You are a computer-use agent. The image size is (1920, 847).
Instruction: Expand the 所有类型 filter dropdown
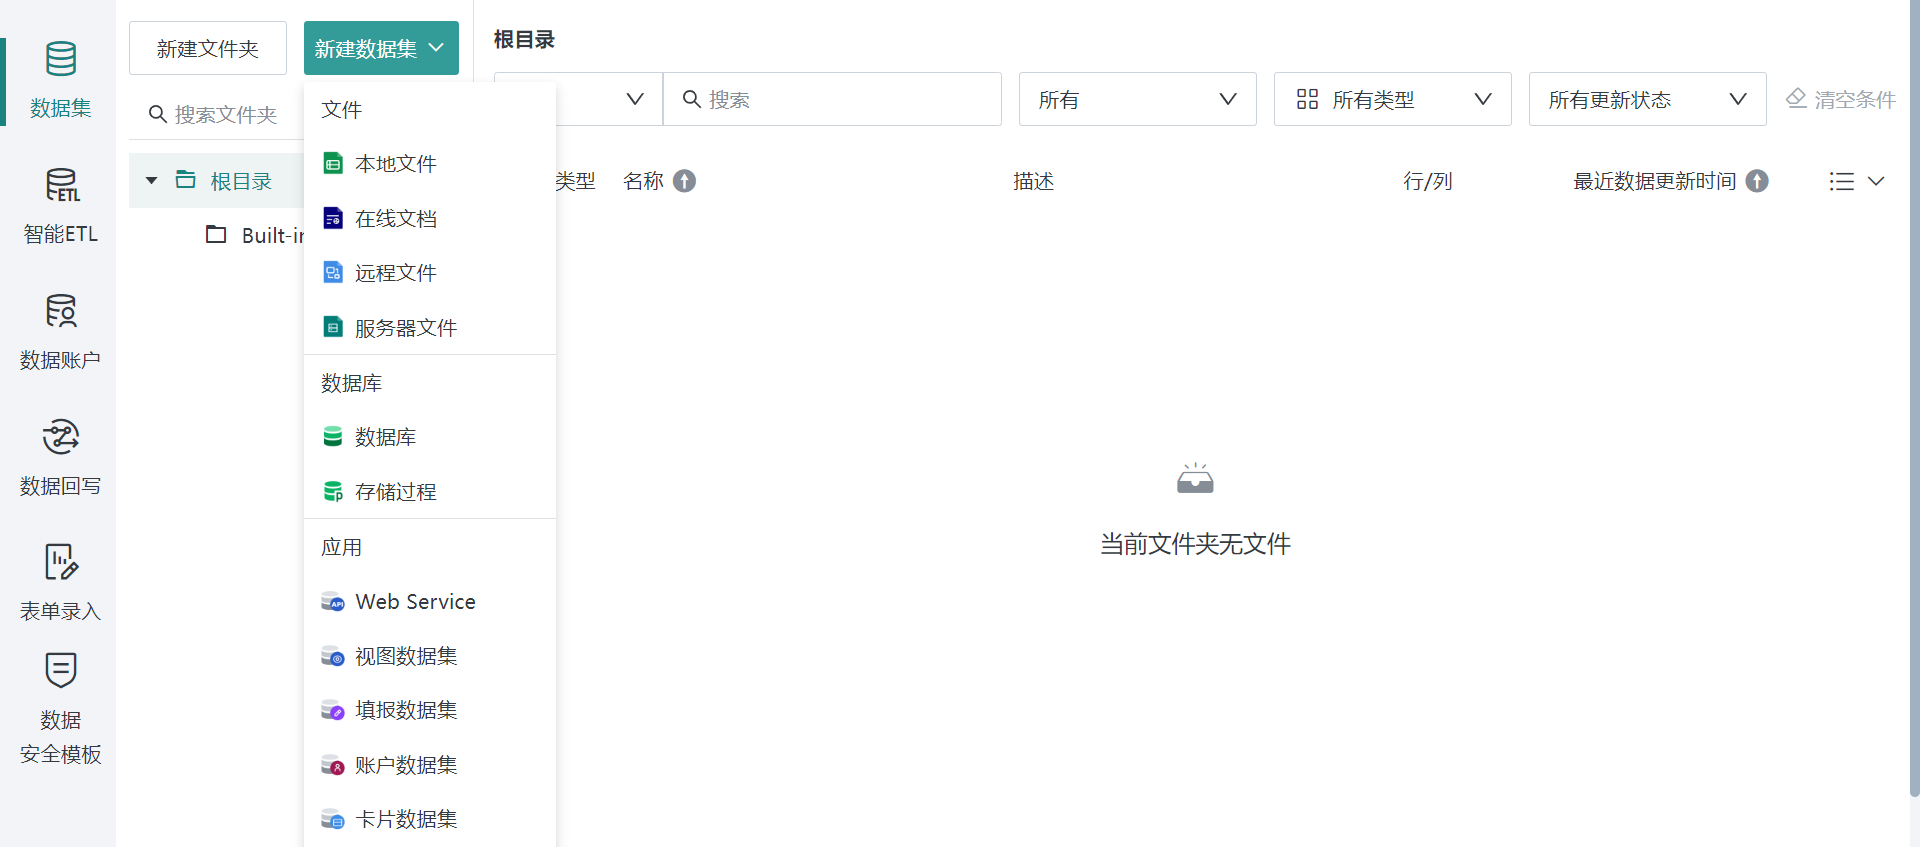point(1392,99)
